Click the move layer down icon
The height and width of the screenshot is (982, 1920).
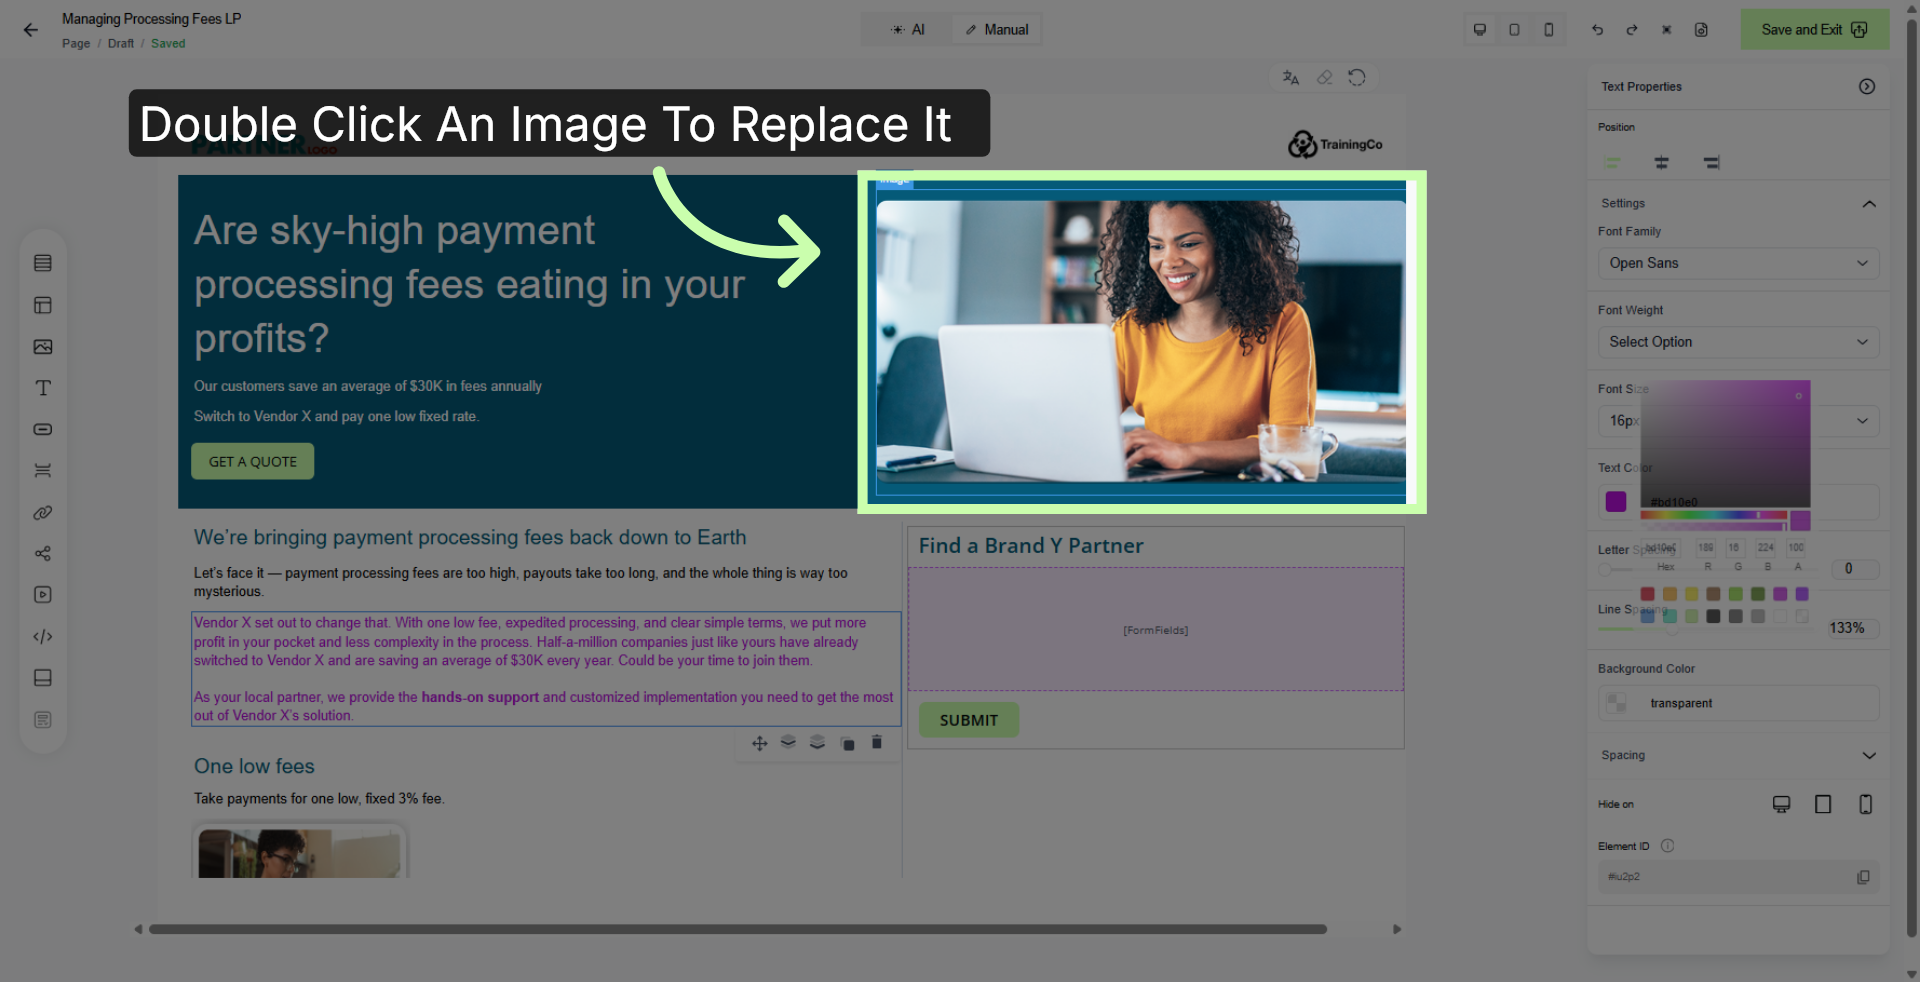[x=788, y=742]
